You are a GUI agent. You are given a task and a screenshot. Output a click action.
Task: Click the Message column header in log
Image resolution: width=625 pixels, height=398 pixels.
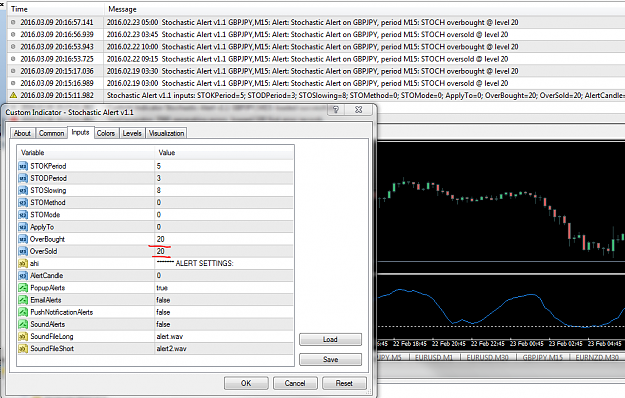pyautogui.click(x=364, y=9)
